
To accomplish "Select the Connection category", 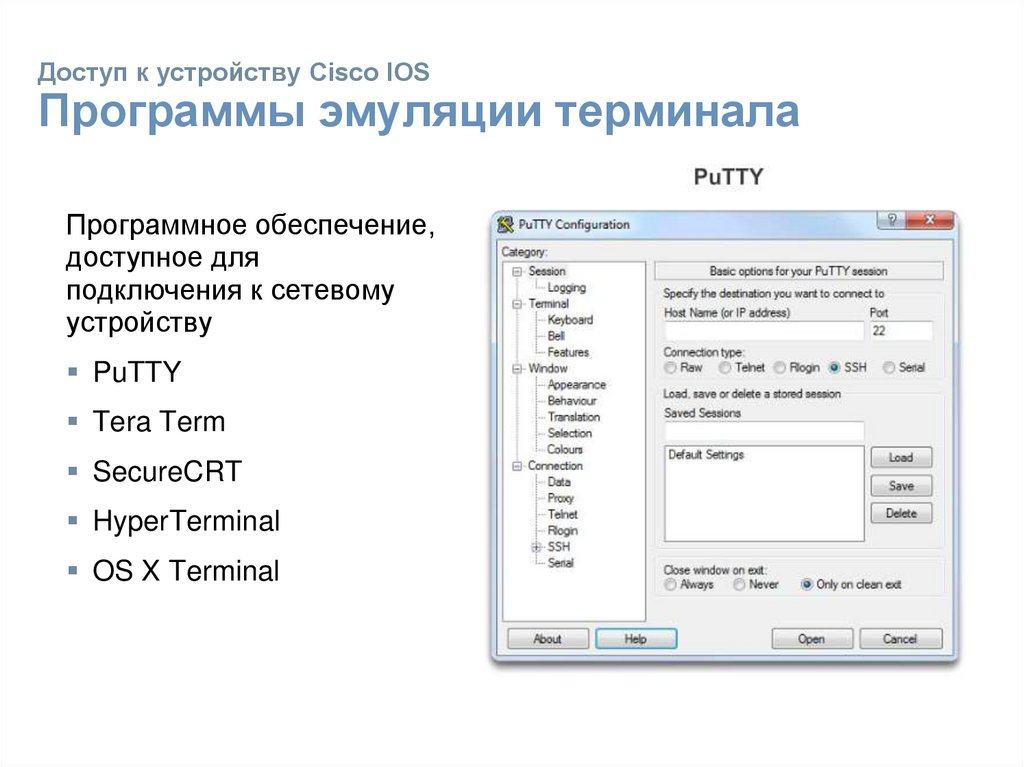I will coord(555,466).
